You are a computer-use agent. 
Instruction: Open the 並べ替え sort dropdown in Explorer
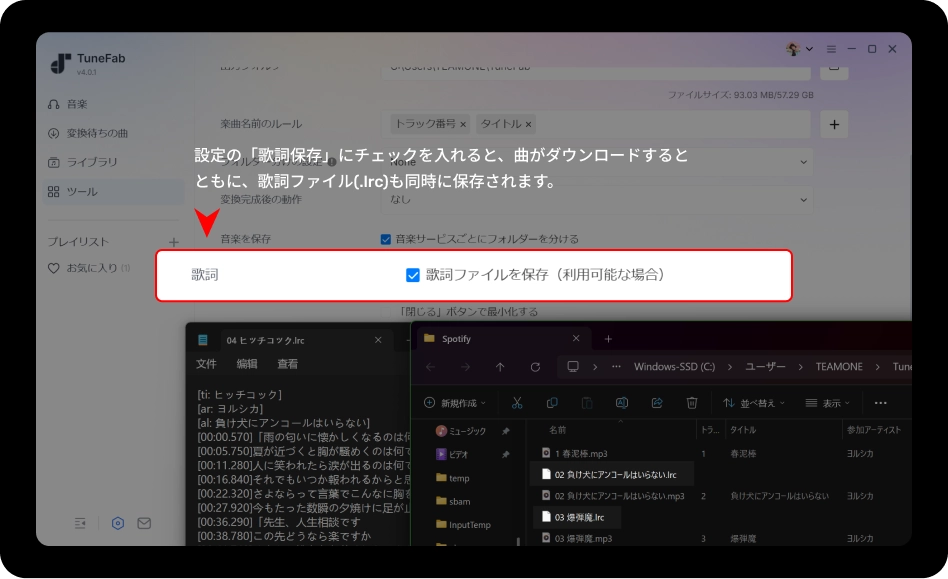[x=756, y=403]
